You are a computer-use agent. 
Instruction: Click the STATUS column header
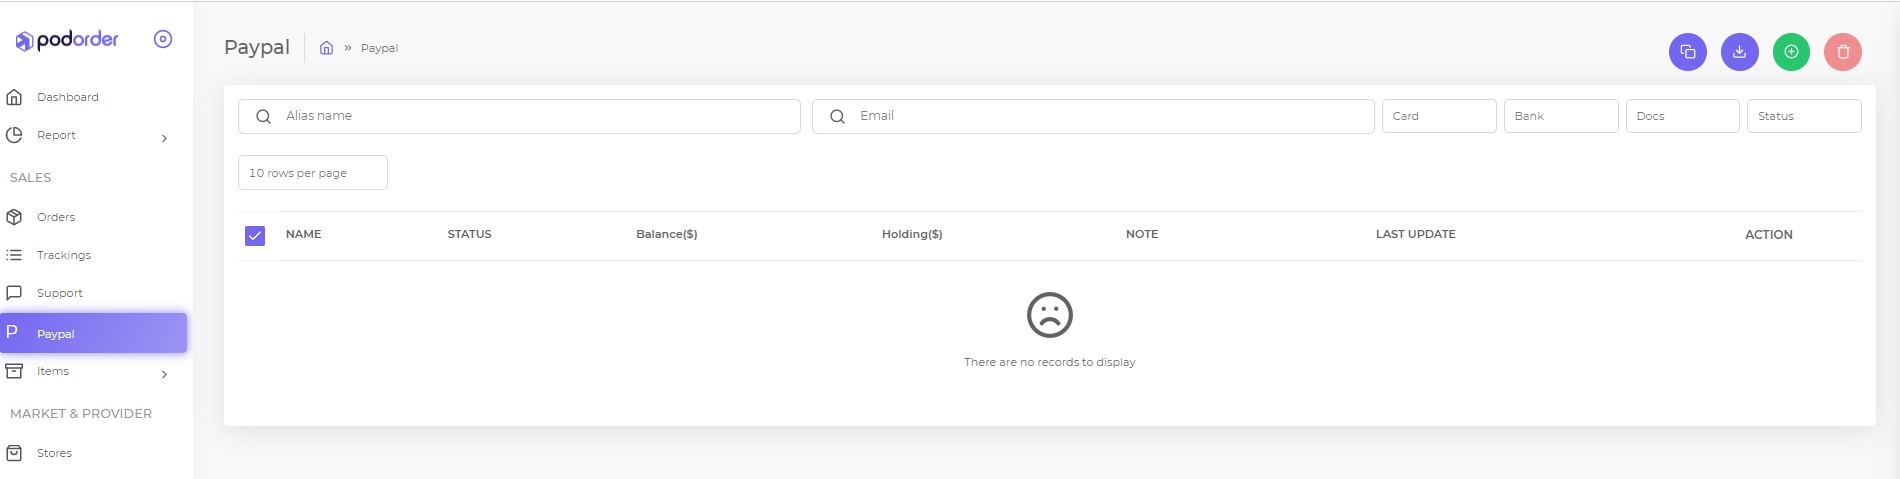(470, 234)
